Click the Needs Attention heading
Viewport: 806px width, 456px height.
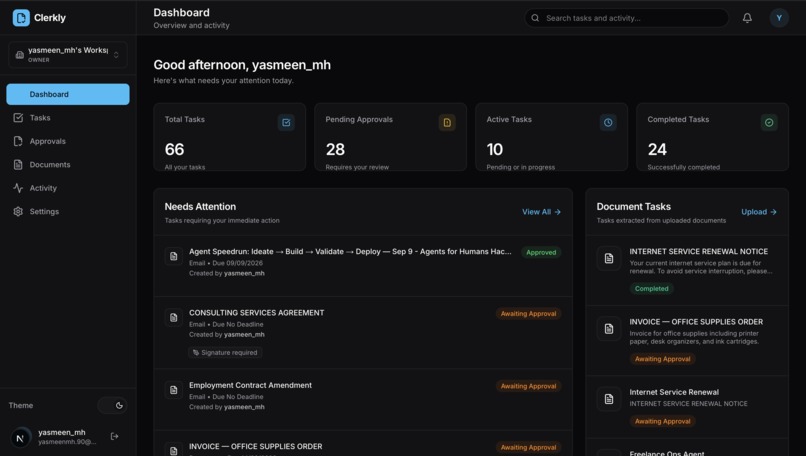(200, 207)
